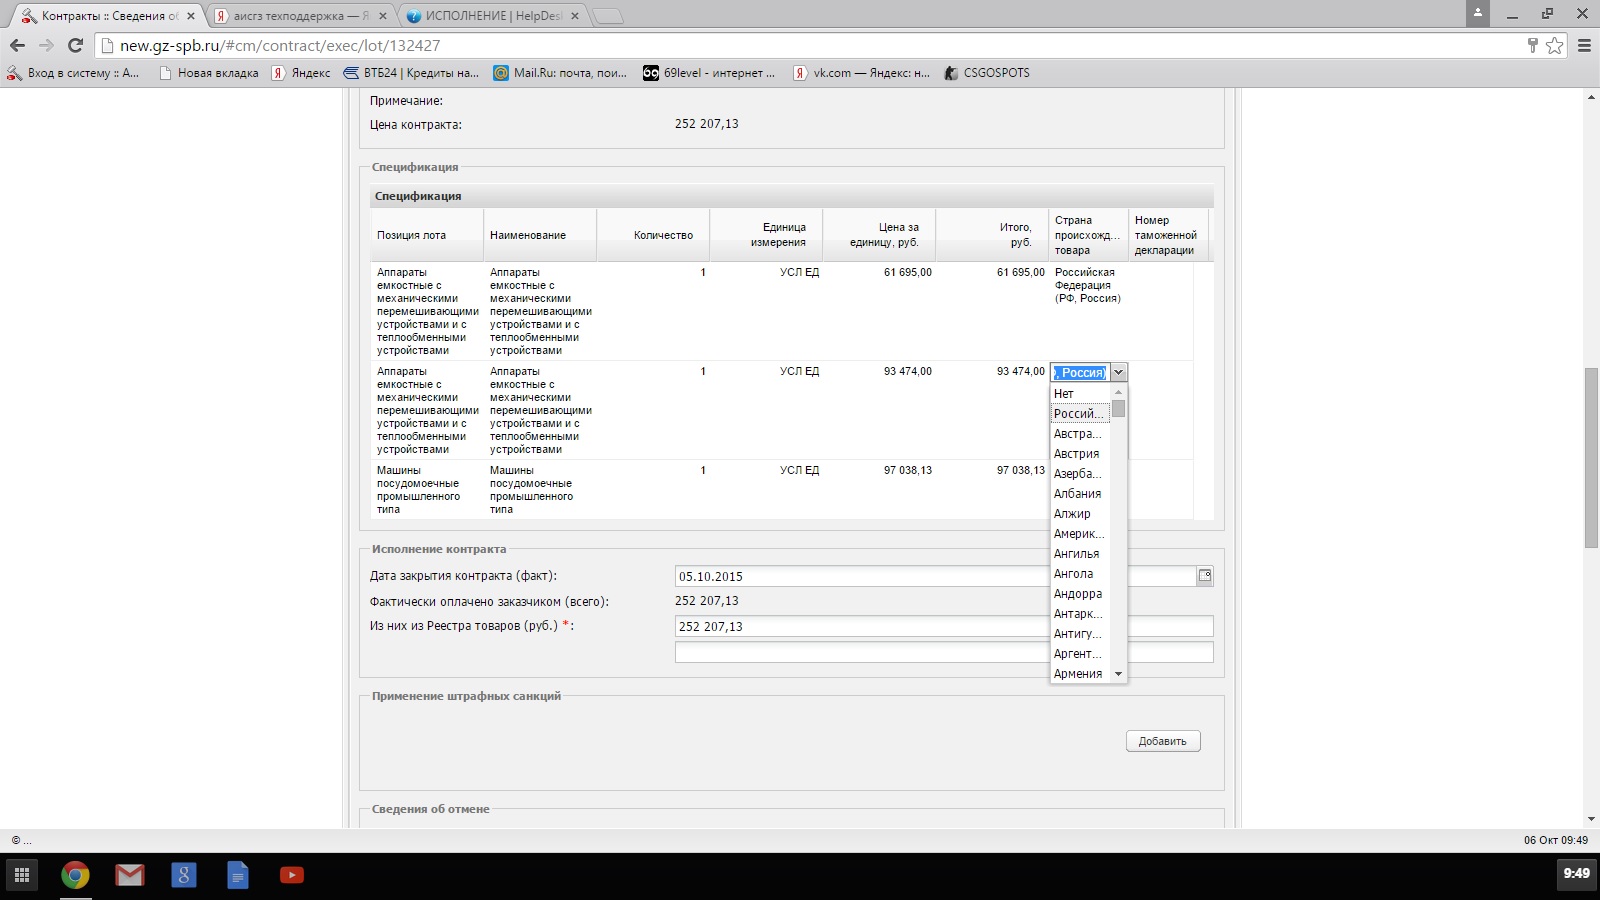Choose 'Австра...' in the country list

click(x=1080, y=434)
